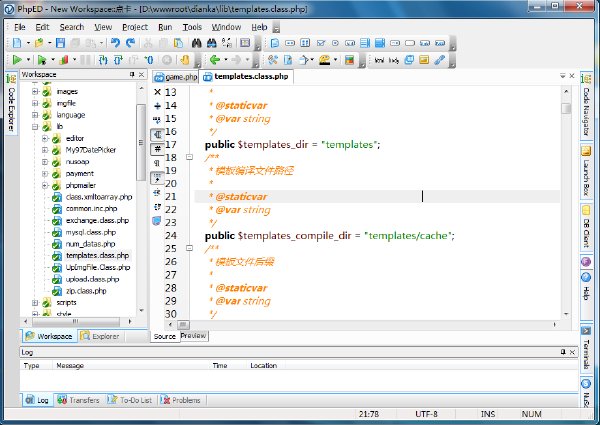The image size is (600, 425).
Task: Click the HTML form element icon
Action: tap(275, 43)
